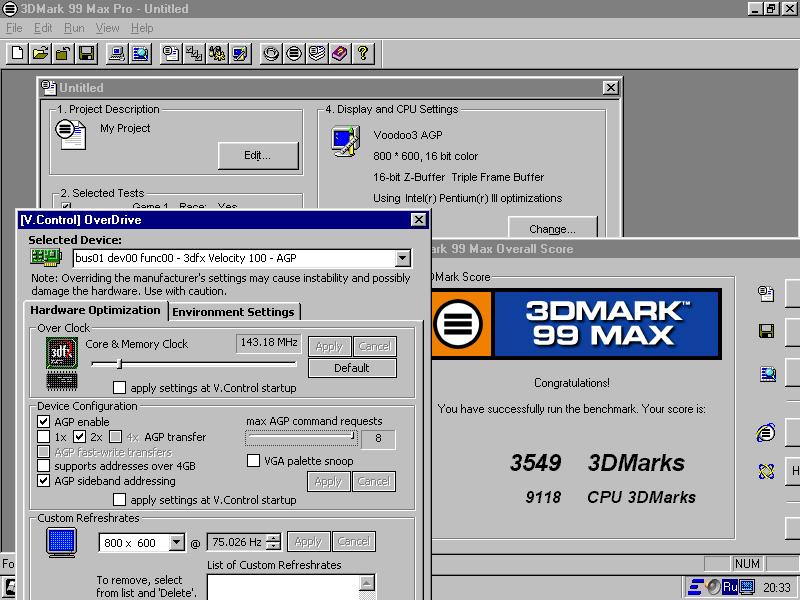Click the display settings monitor toolbar icon
This screenshot has width=800, height=600.
click(240, 53)
